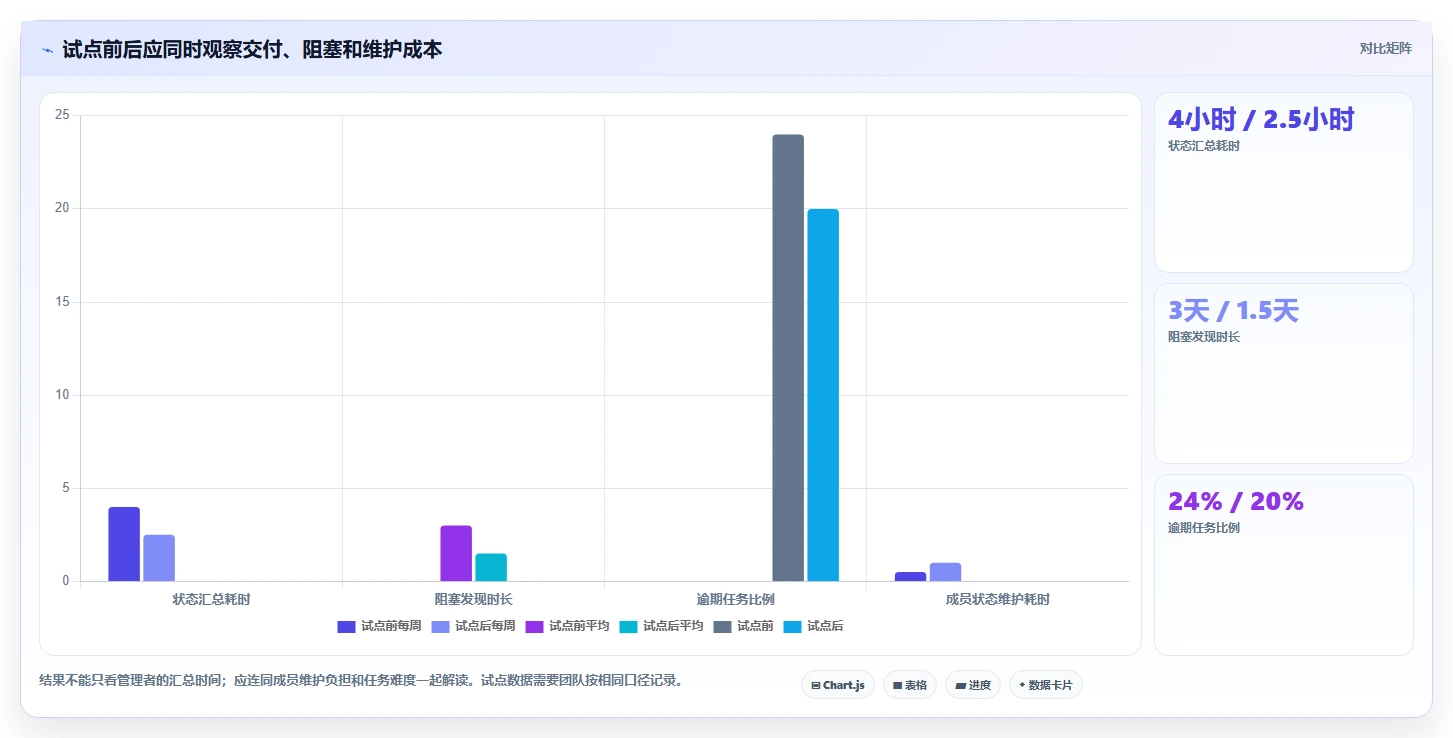Click the Chart.js tag
This screenshot has height=738, width=1453.
[x=838, y=685]
